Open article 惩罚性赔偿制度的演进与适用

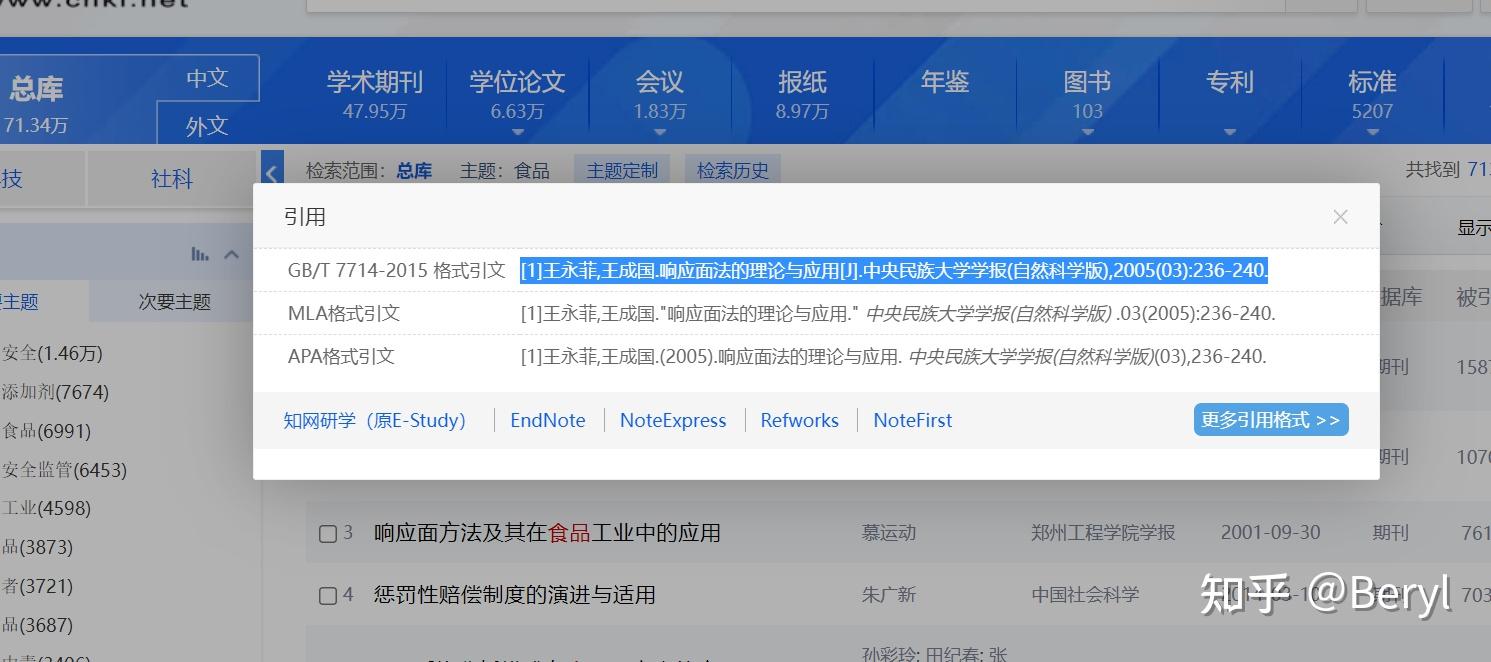(514, 595)
